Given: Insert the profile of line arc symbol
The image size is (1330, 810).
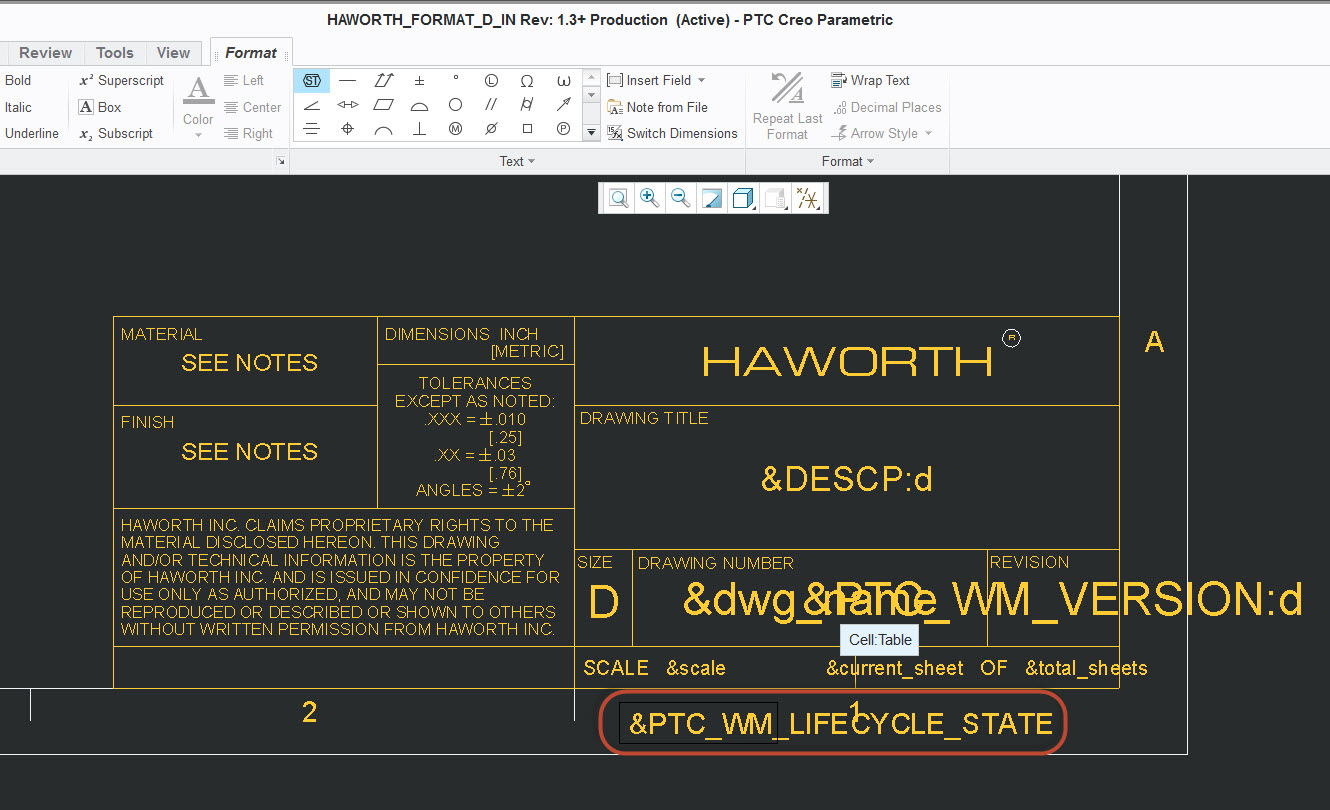Looking at the screenshot, I should coord(384,129).
